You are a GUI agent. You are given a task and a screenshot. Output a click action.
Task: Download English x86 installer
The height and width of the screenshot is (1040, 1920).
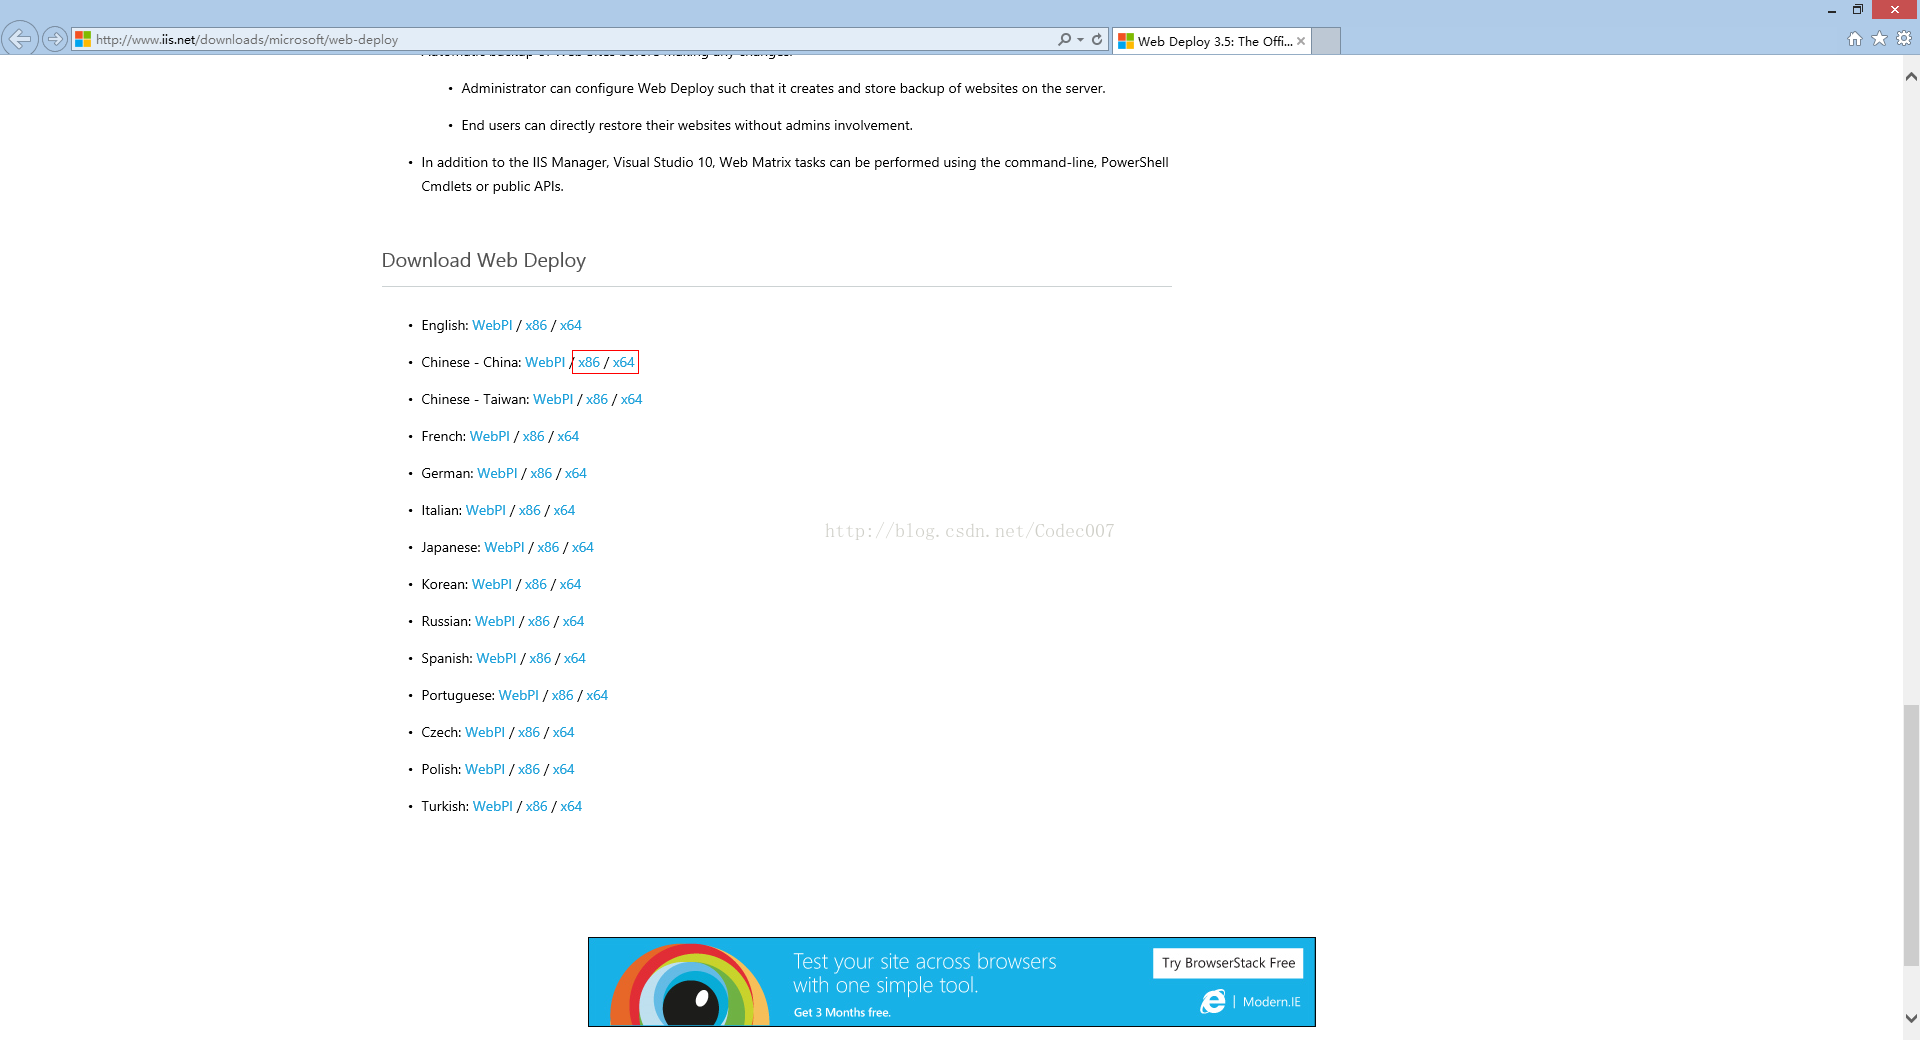tap(536, 325)
